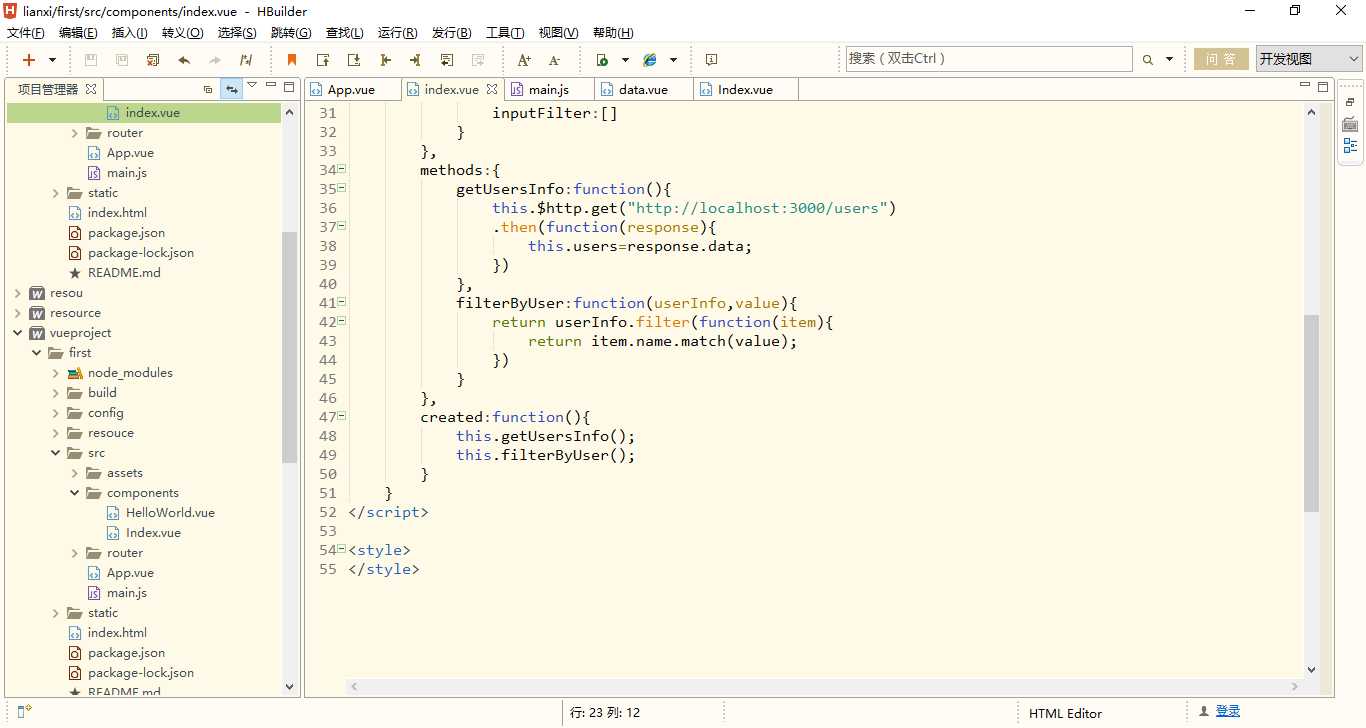Select HelloWorld.vue in project tree
Image resolution: width=1366 pixels, height=728 pixels.
point(170,513)
